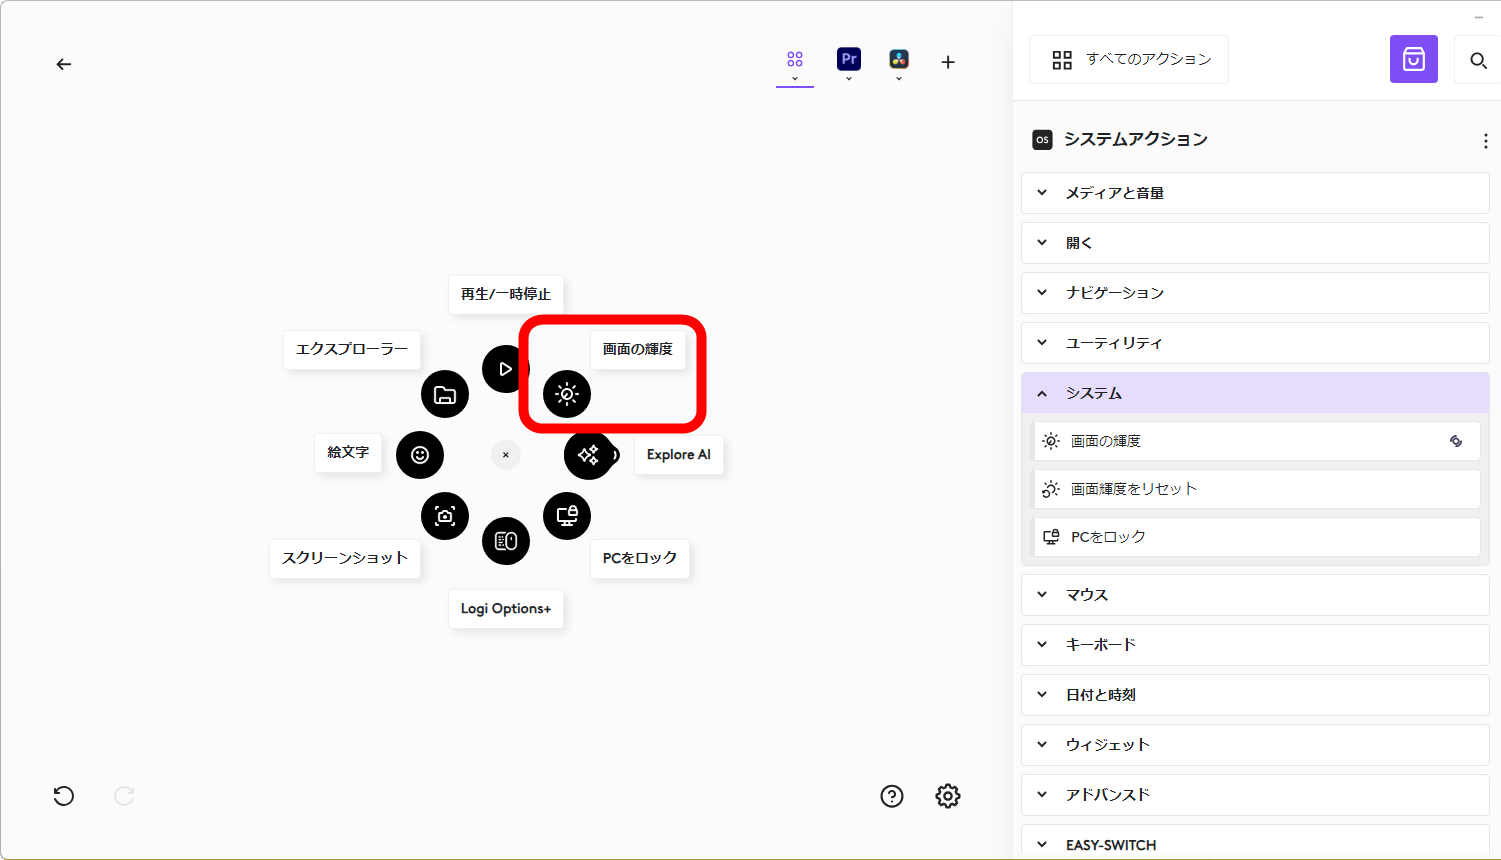
Task: Close the ring with center X button
Action: pyautogui.click(x=506, y=455)
